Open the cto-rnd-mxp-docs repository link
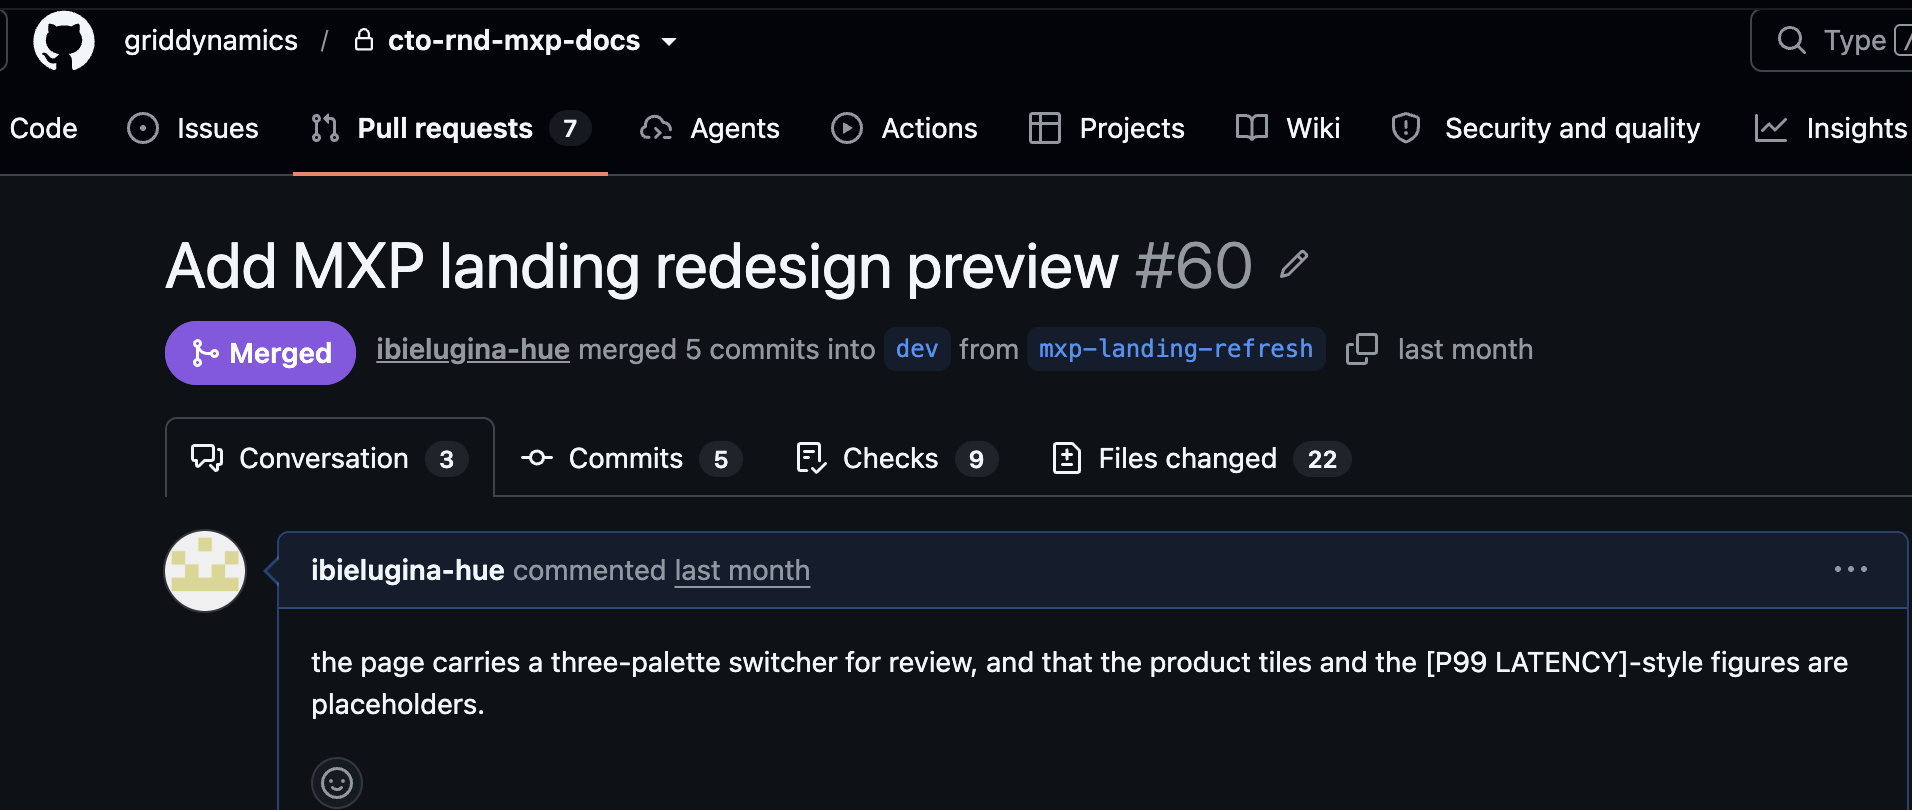Screen dimensions: 1912x810 click(514, 41)
